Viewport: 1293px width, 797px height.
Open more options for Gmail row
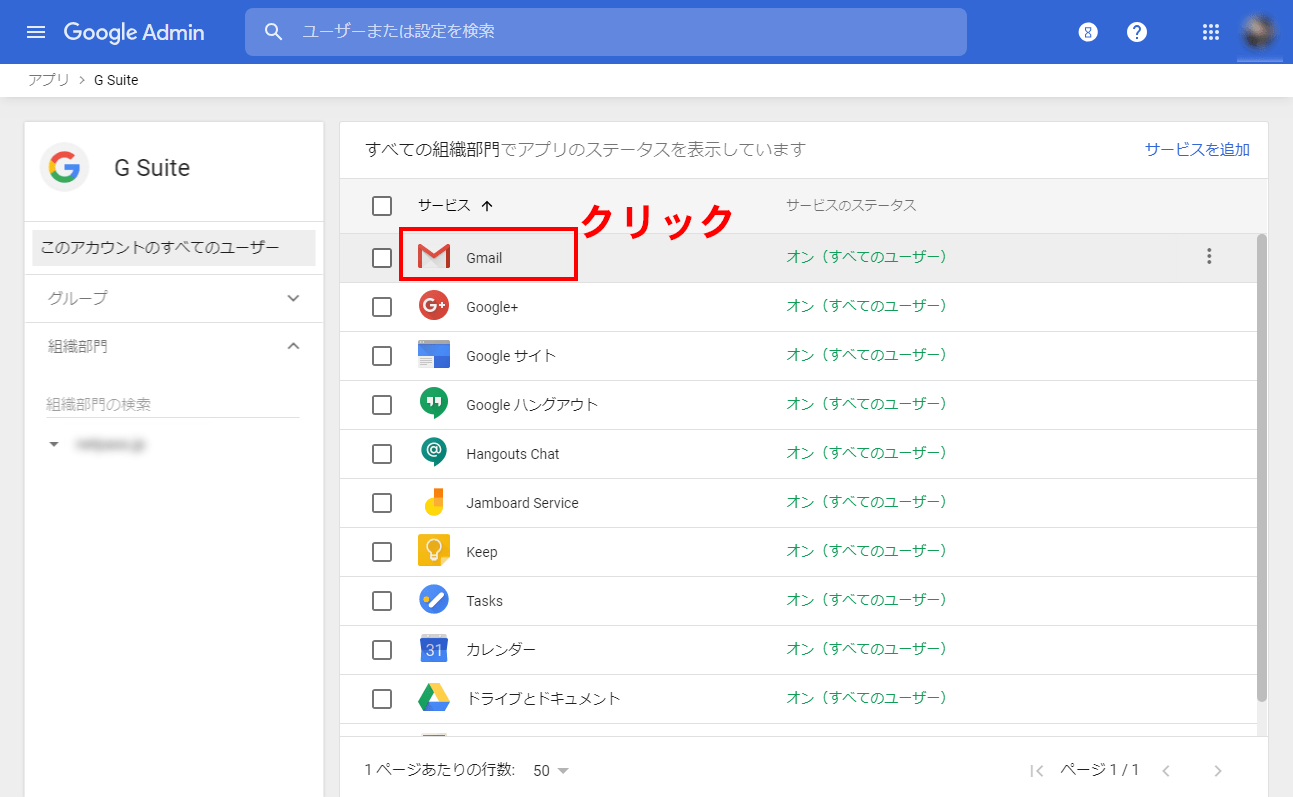(x=1209, y=257)
